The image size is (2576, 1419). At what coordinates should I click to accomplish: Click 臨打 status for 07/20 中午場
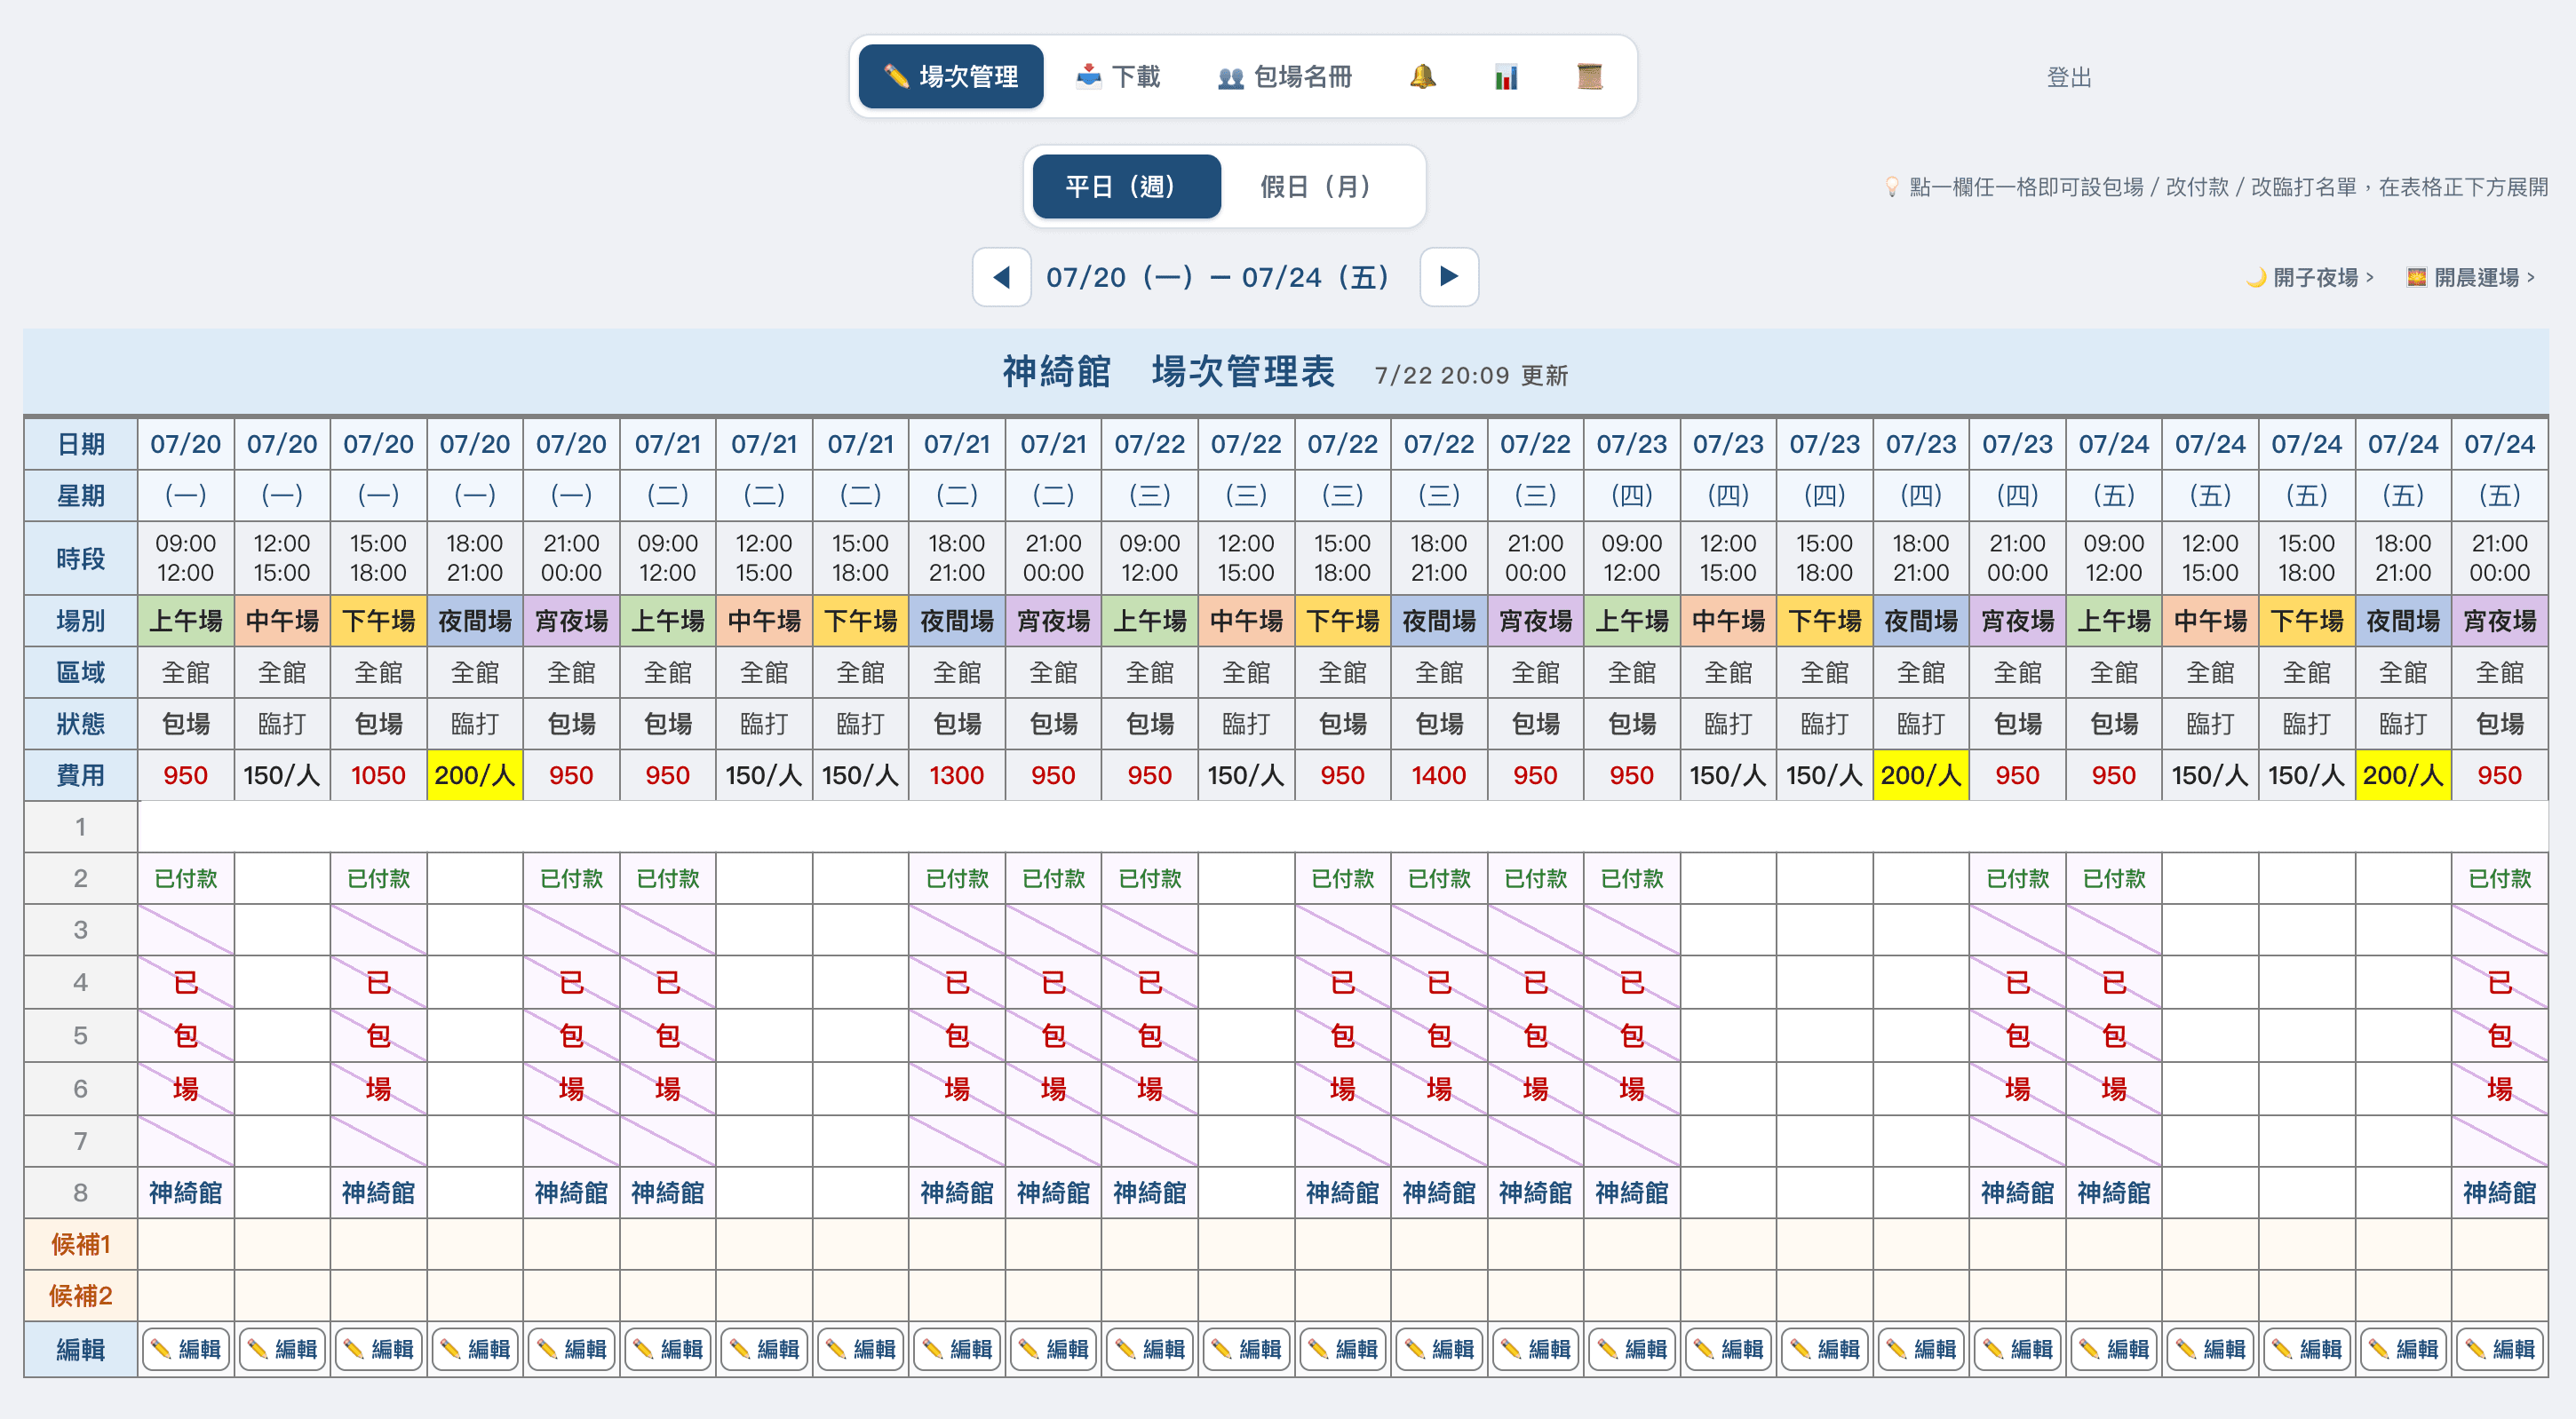(282, 723)
